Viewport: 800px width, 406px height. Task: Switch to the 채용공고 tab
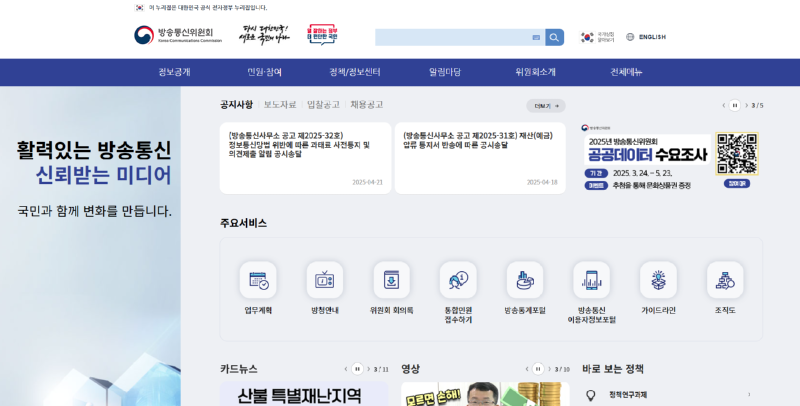(x=366, y=105)
